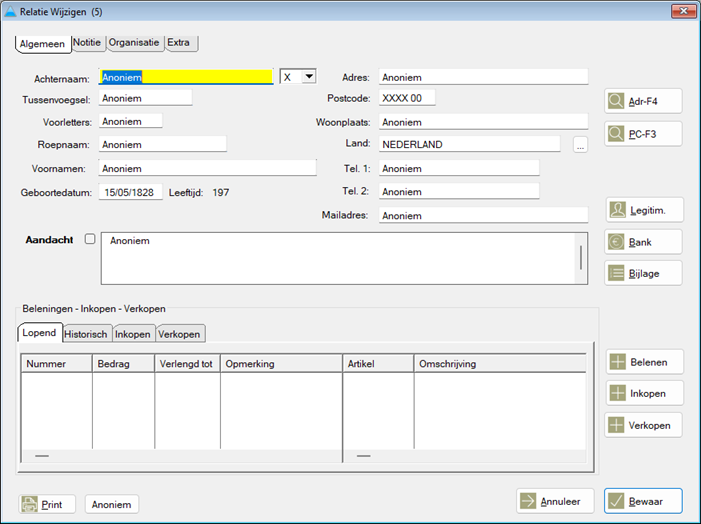Click the Print printer icon
This screenshot has height=524, width=701.
[30, 505]
